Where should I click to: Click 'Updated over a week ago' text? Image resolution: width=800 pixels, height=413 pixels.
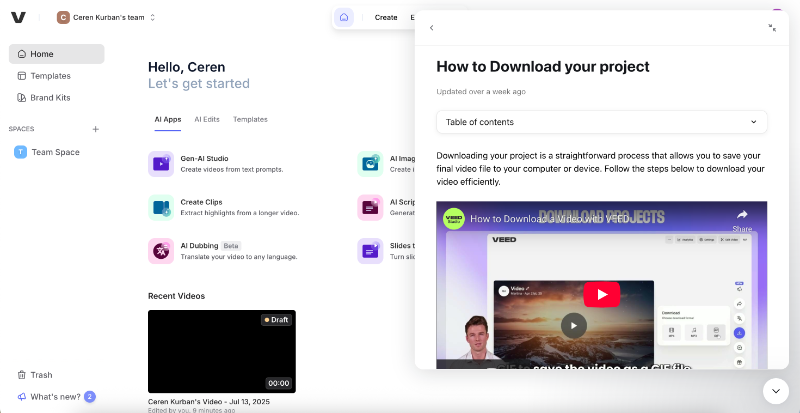coord(481,92)
